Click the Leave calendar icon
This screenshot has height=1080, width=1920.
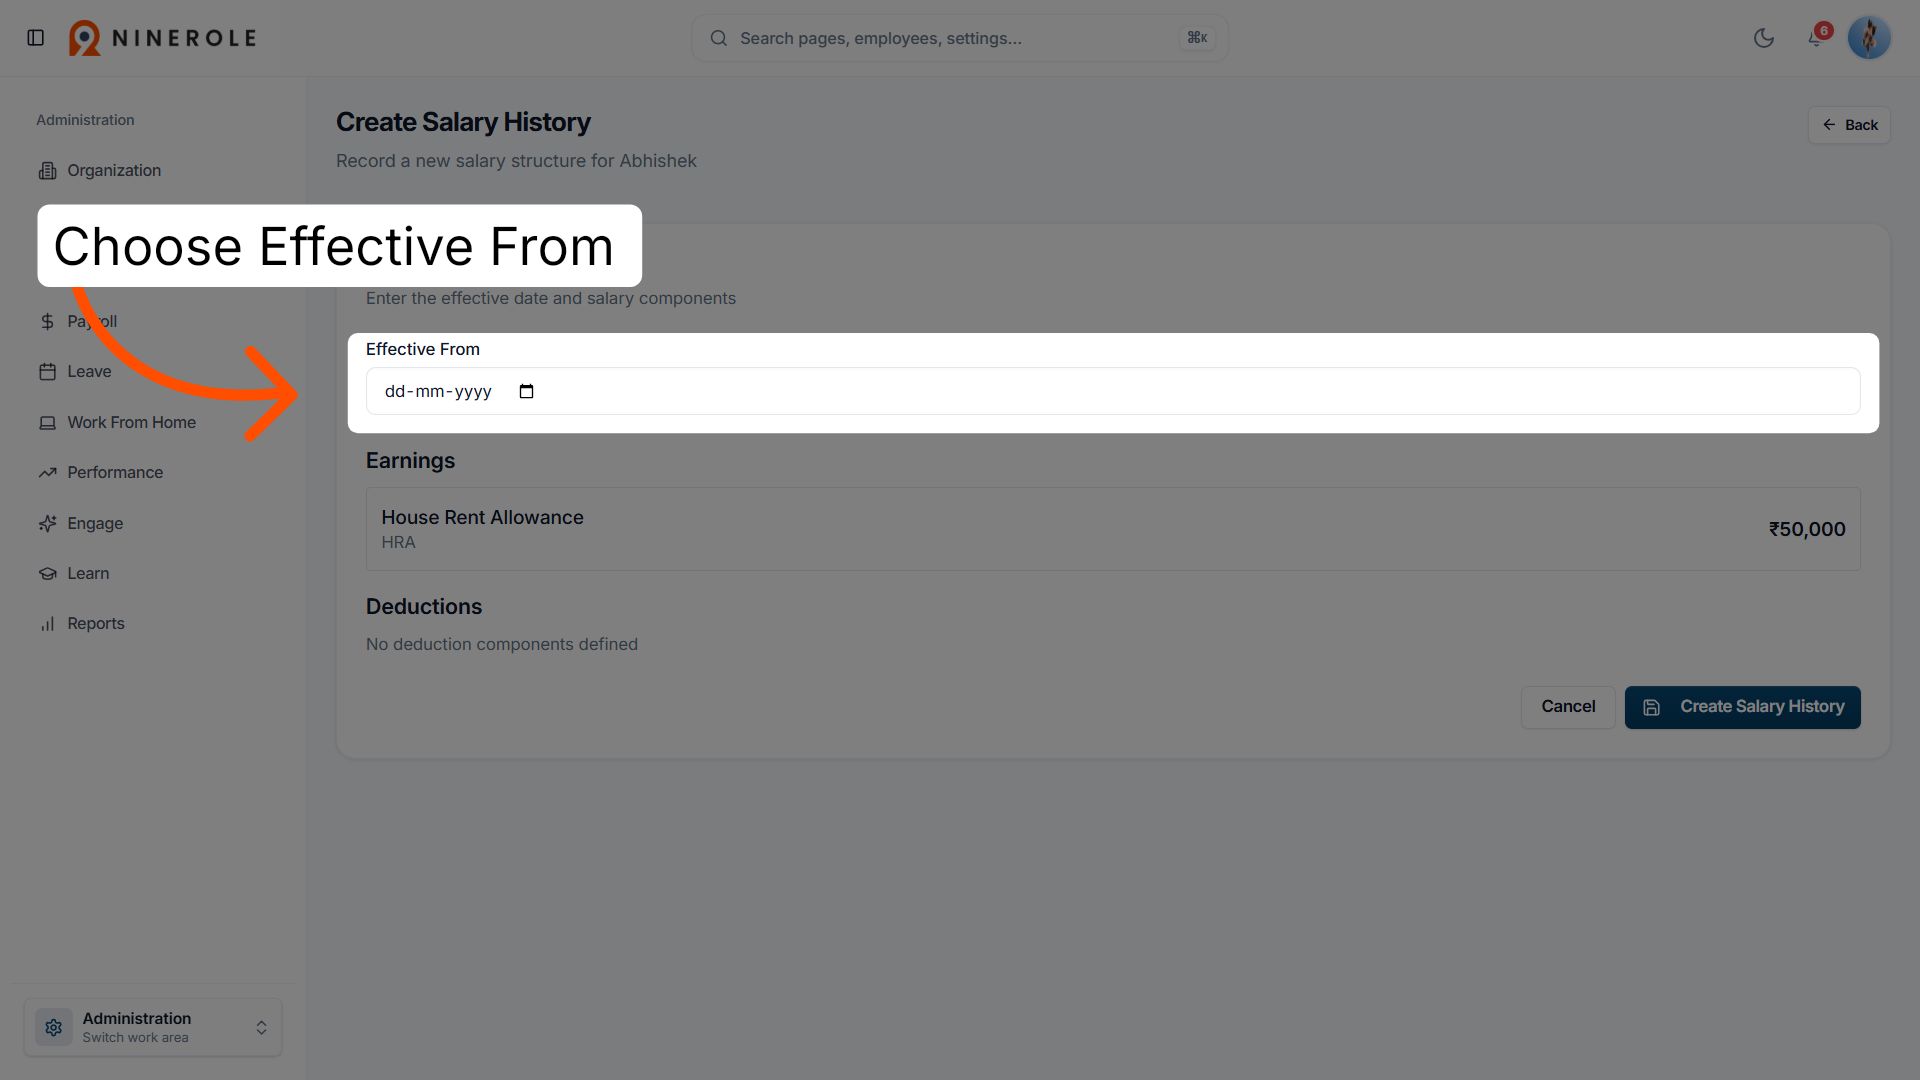[47, 372]
